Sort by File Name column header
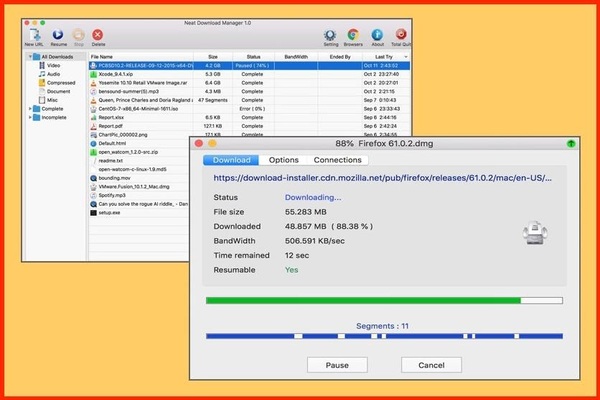 tap(141, 57)
